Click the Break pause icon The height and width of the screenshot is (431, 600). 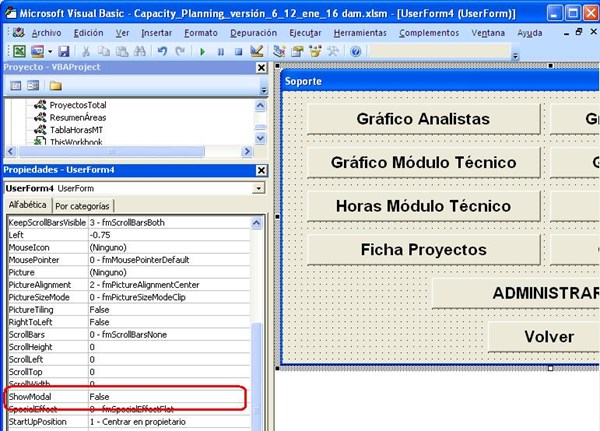pyautogui.click(x=221, y=51)
